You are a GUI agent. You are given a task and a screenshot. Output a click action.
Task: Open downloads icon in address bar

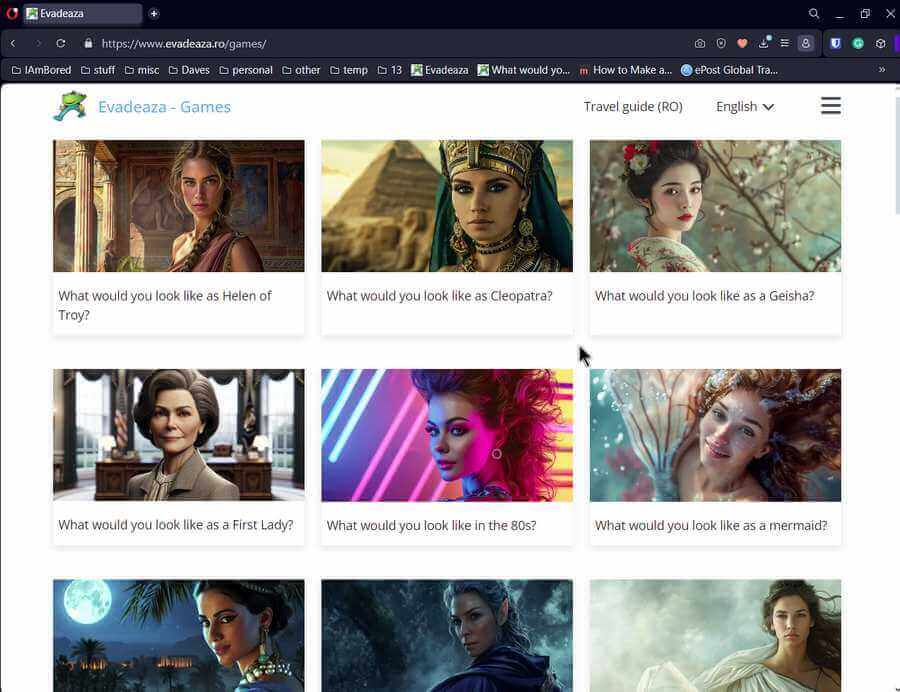(x=763, y=43)
